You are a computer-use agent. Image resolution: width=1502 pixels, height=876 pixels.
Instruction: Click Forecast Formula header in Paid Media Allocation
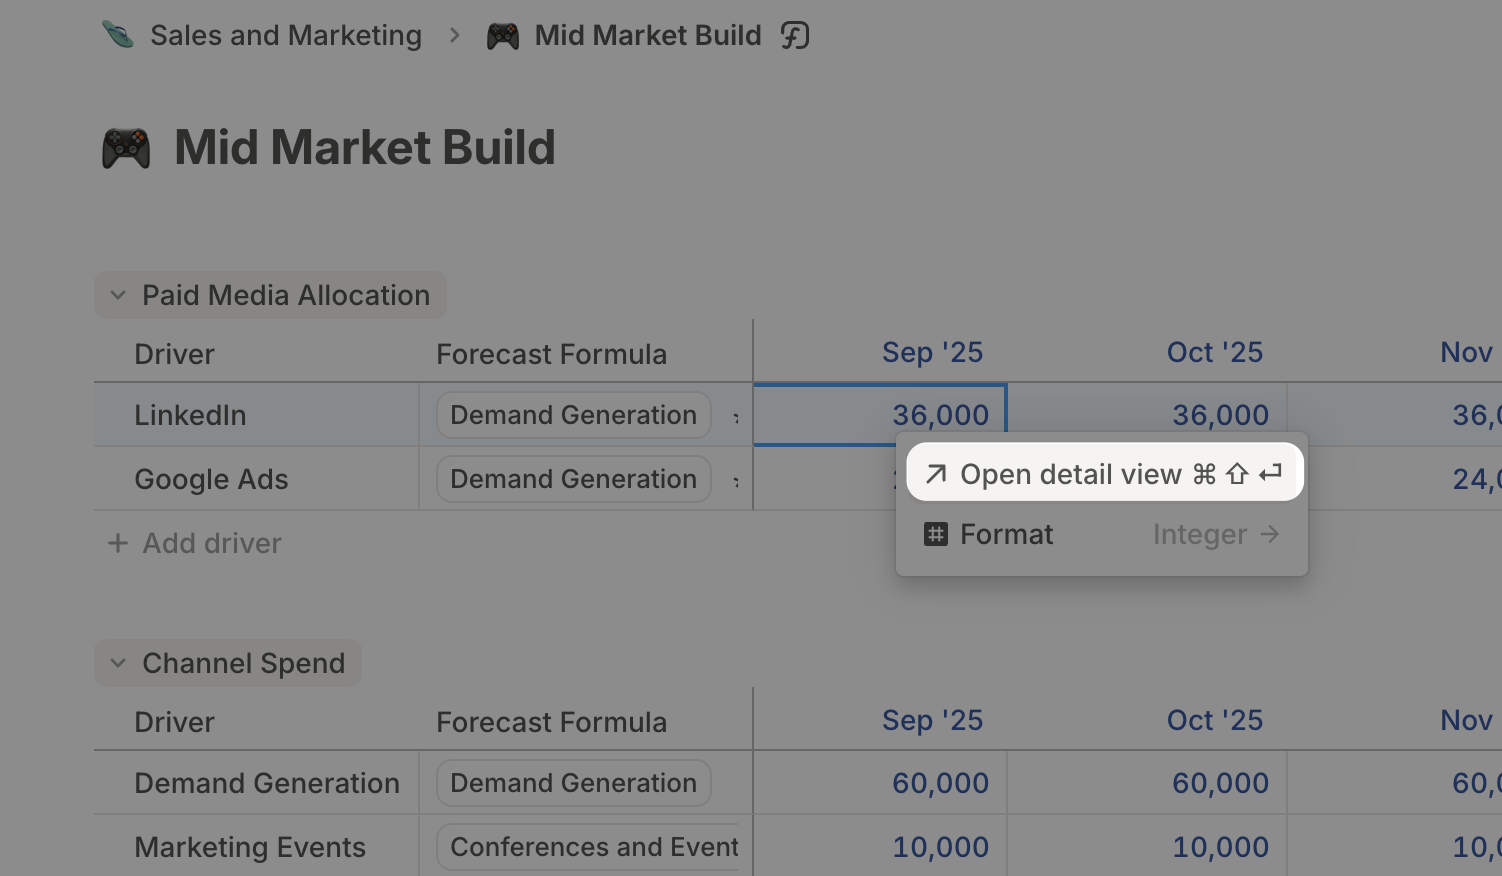[x=552, y=354]
